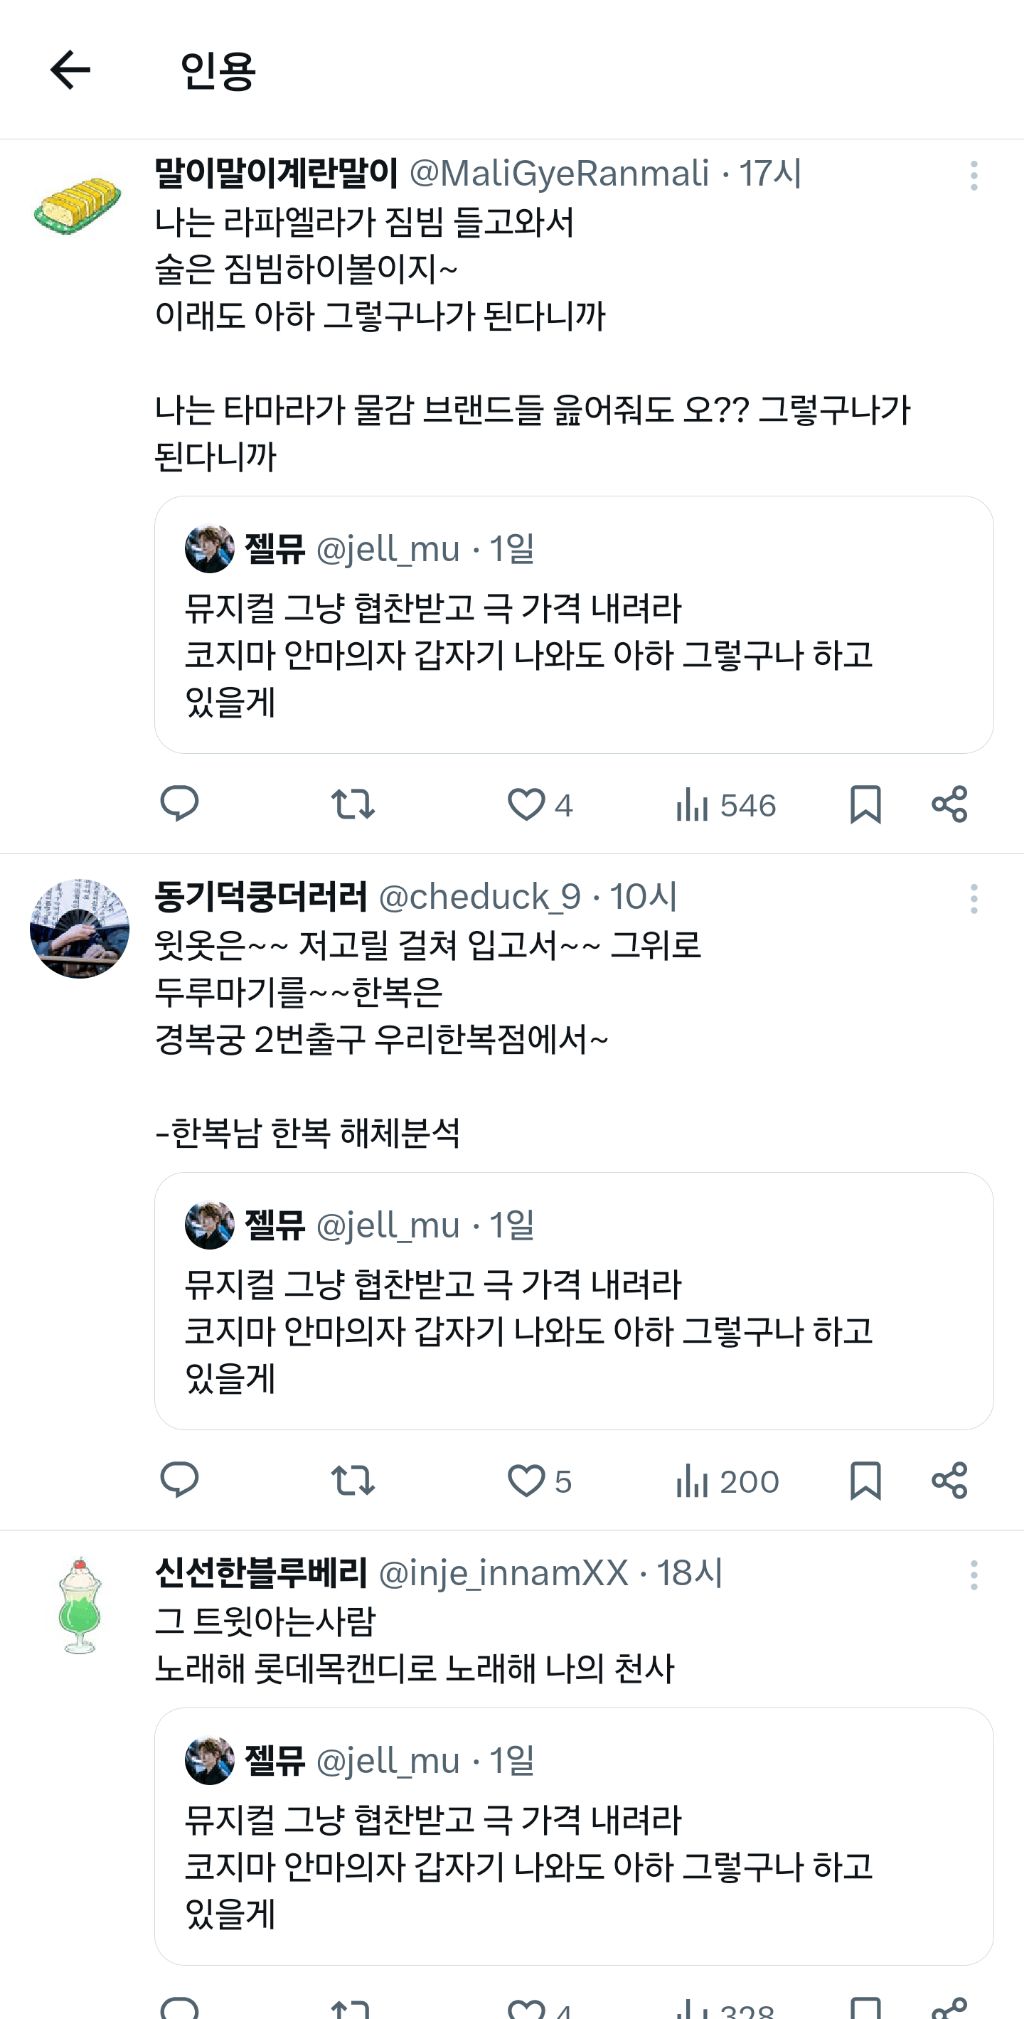Open more options for 말이말이계란말이's tweet
Viewport: 1024px width, 2019px height.
coord(973,176)
